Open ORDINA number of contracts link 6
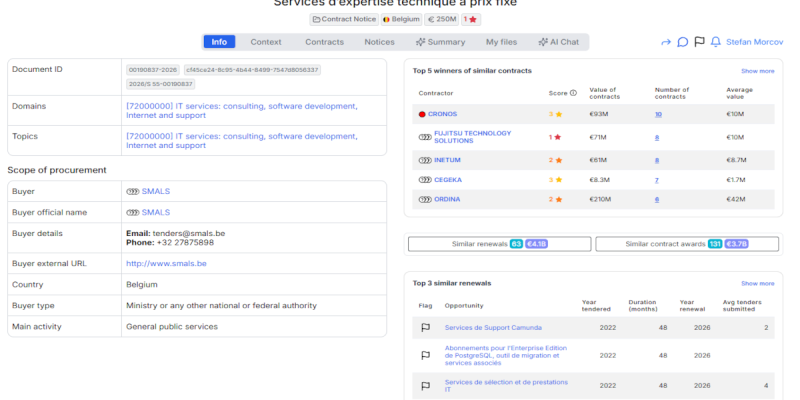The image size is (800, 400). tap(657, 199)
